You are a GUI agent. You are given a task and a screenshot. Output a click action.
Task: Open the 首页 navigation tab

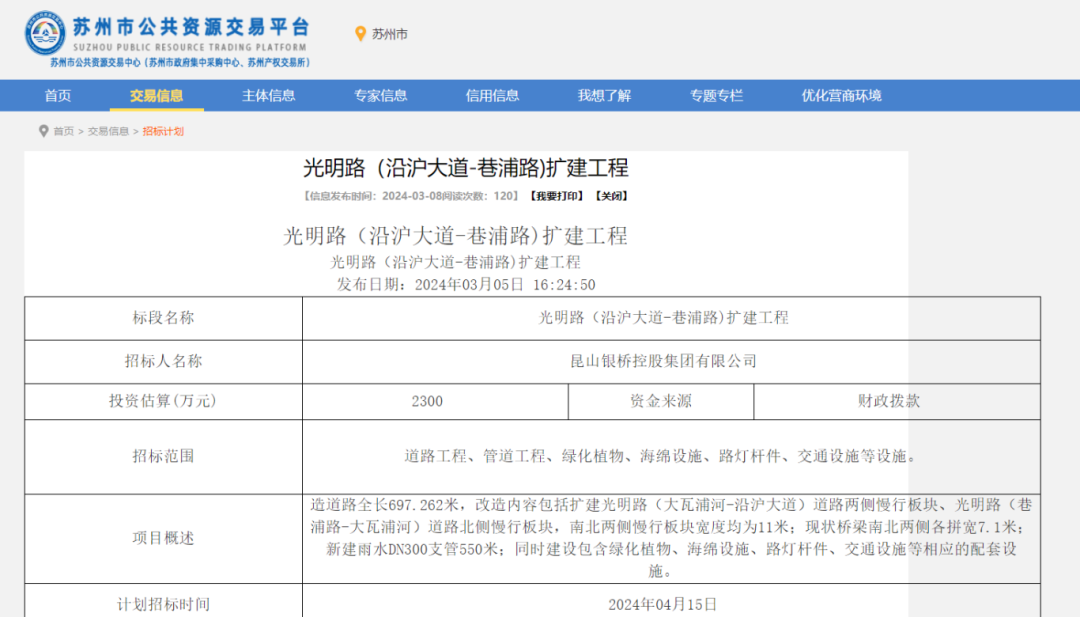click(58, 96)
